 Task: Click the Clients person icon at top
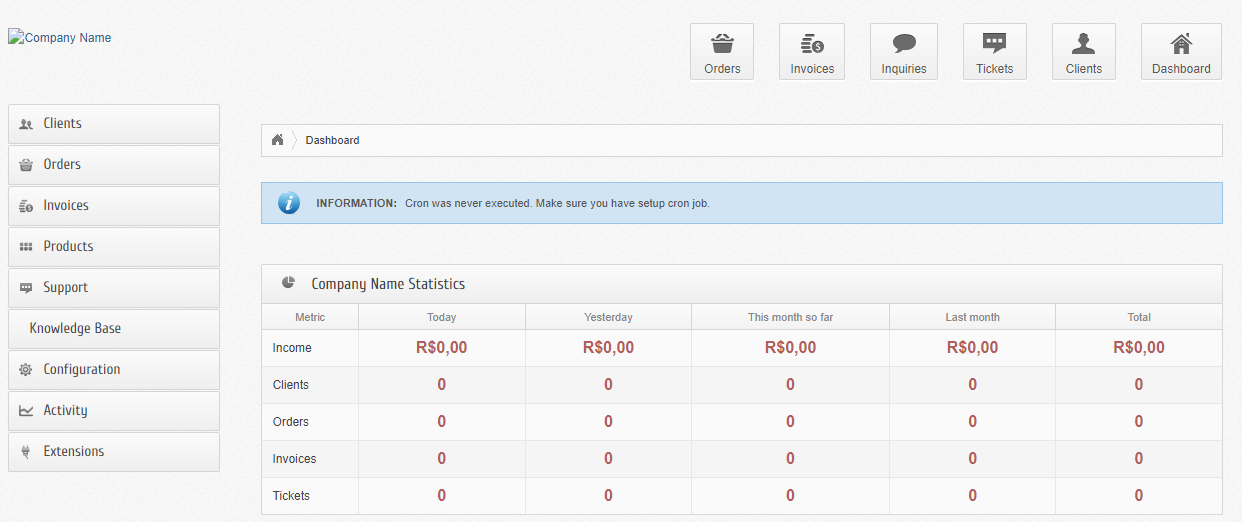1083,45
